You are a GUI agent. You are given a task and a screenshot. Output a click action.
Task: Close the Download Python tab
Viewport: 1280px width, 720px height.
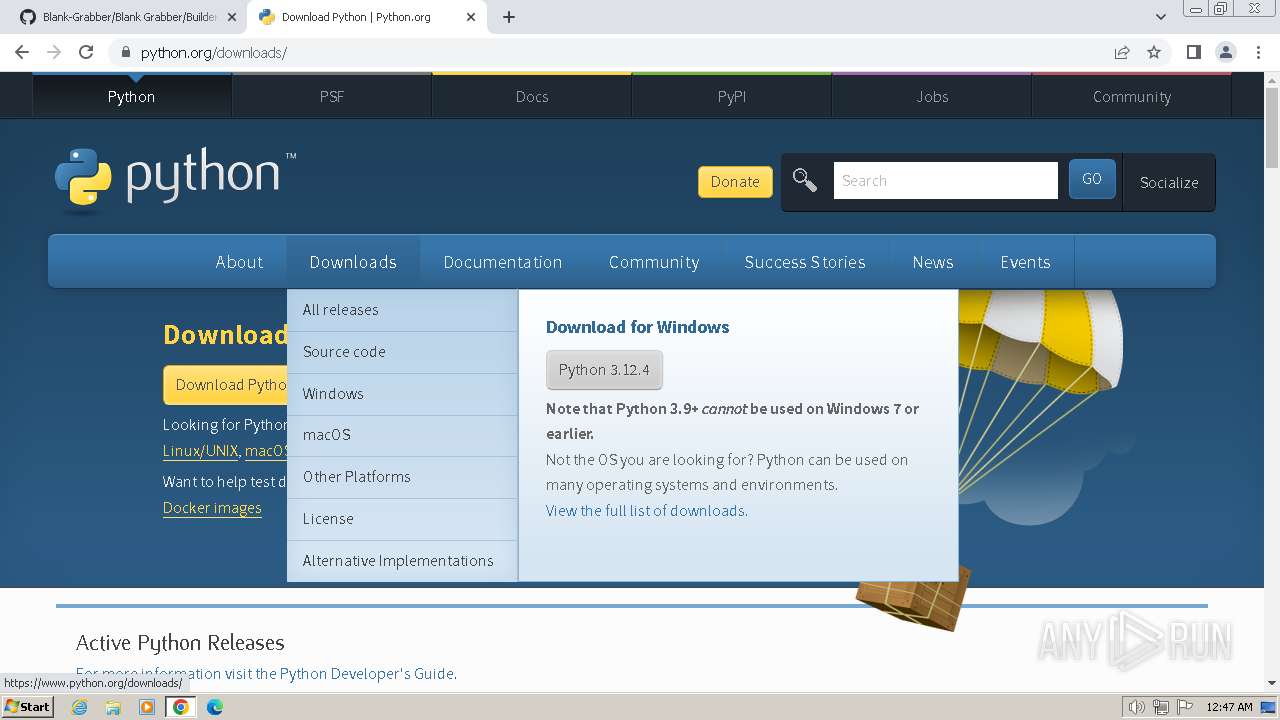(471, 17)
